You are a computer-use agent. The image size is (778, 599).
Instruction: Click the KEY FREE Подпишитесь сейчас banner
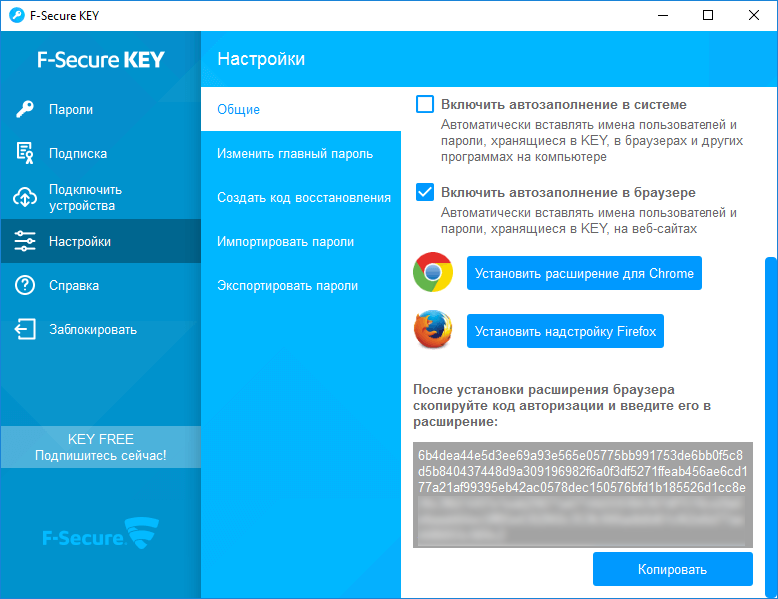(x=101, y=447)
